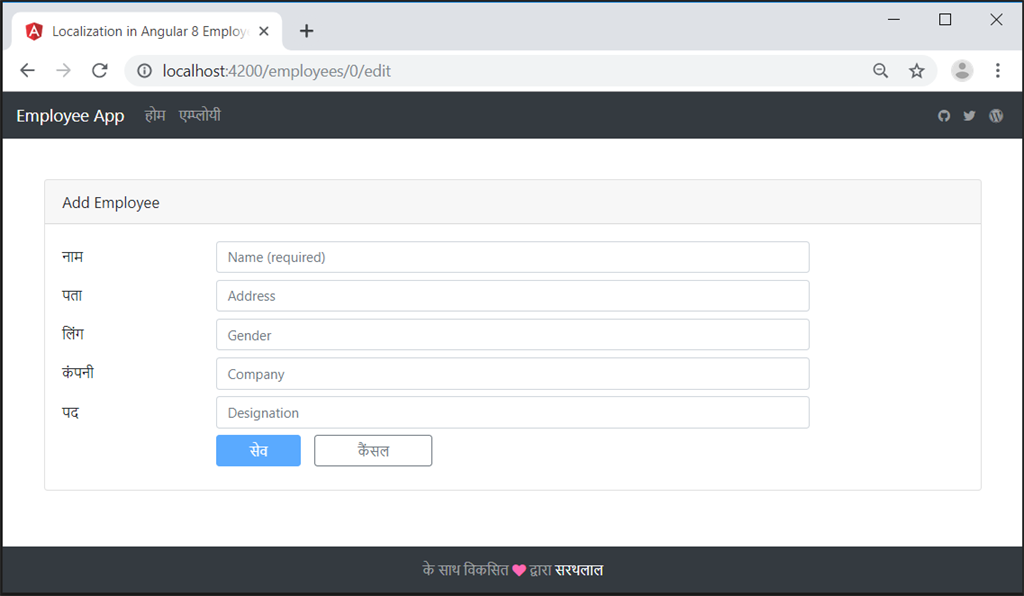This screenshot has width=1024, height=596.
Task: Open the browser zoom search icon
Action: click(x=880, y=71)
